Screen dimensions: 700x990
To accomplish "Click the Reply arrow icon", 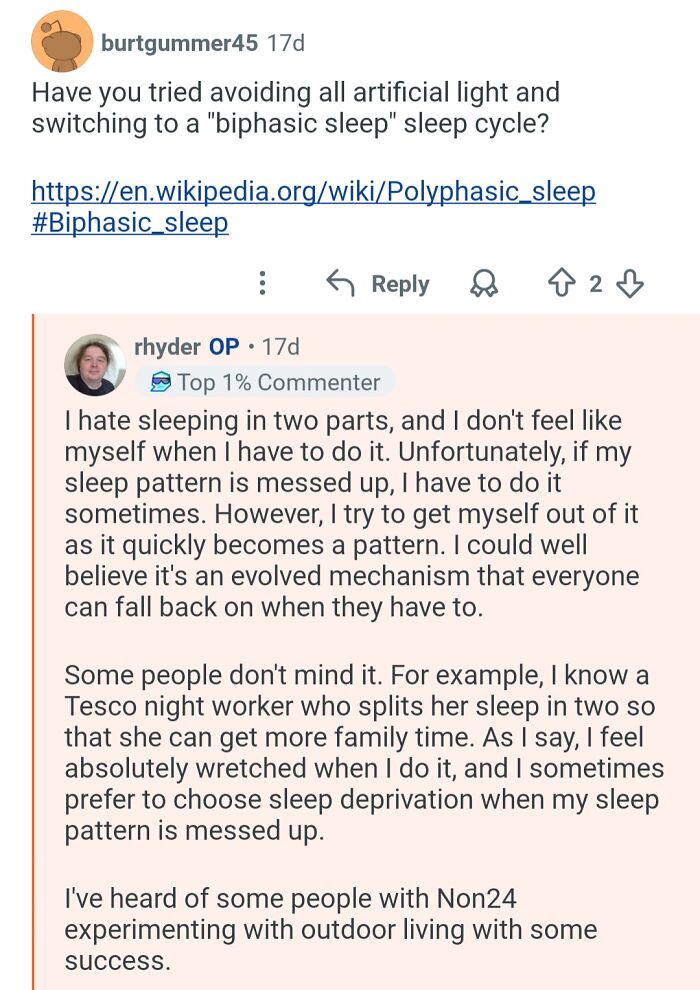I will [341, 284].
